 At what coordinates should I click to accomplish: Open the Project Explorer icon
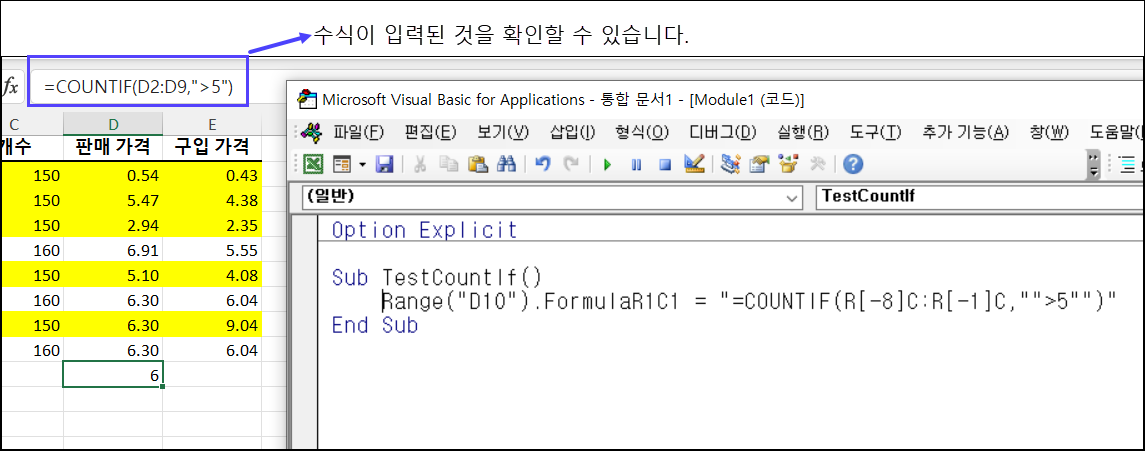729,165
